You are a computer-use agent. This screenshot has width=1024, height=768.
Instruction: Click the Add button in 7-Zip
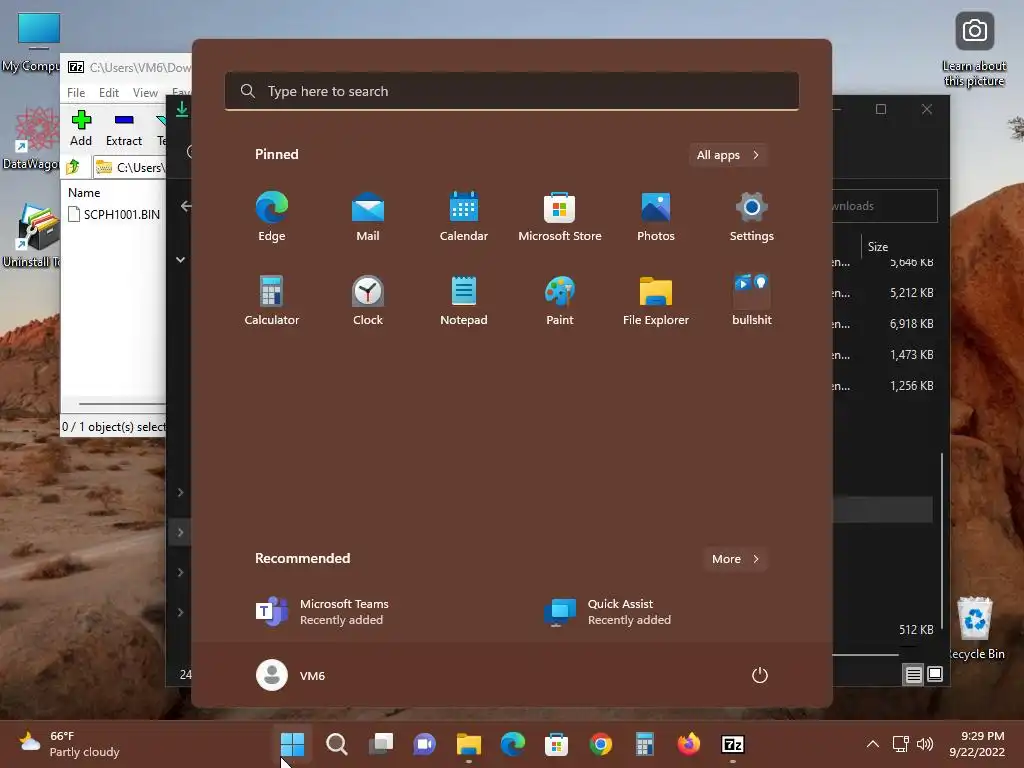tap(81, 129)
